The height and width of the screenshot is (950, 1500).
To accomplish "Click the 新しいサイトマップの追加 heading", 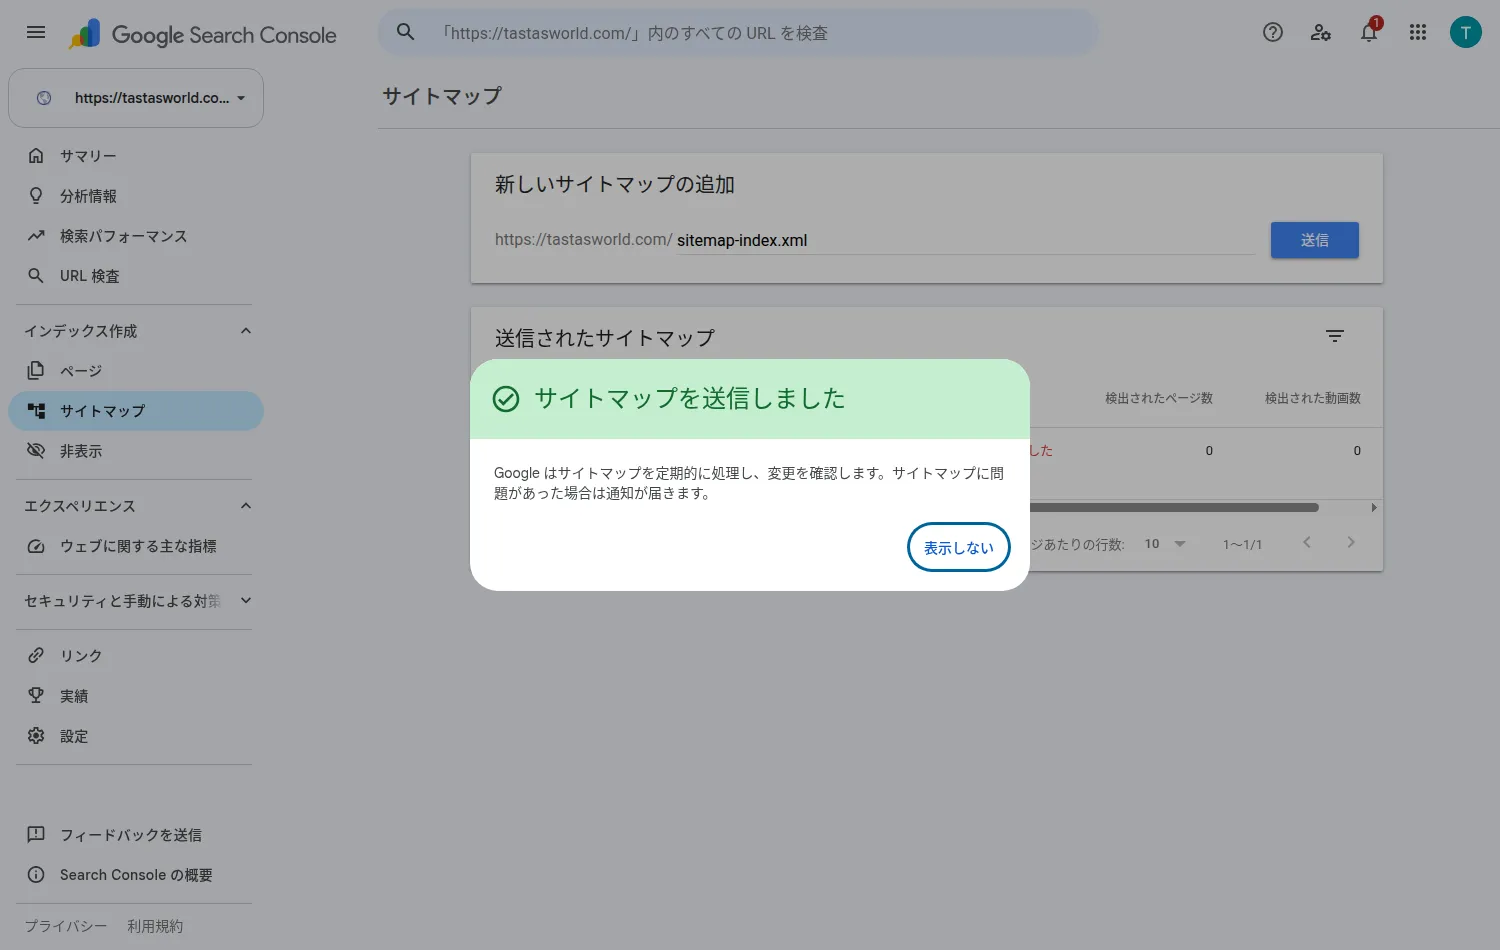I will [x=615, y=184].
